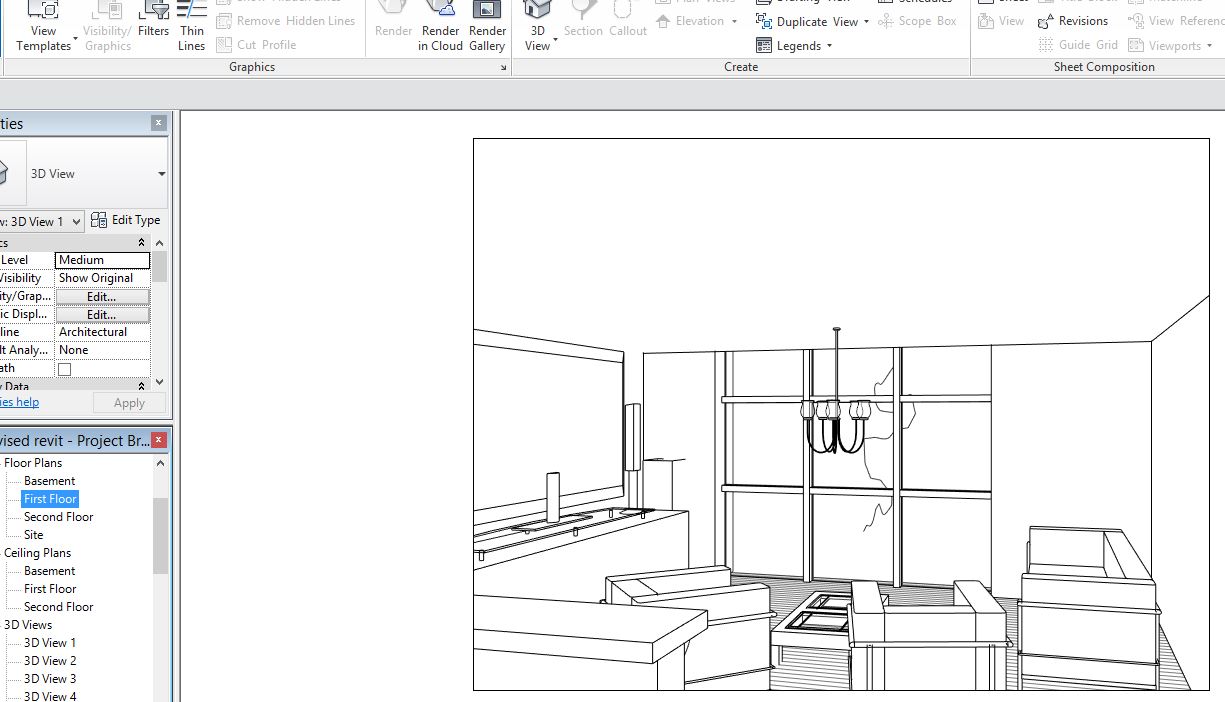The image size is (1225, 702).
Task: Click the Revisions tool
Action: pyautogui.click(x=1083, y=20)
